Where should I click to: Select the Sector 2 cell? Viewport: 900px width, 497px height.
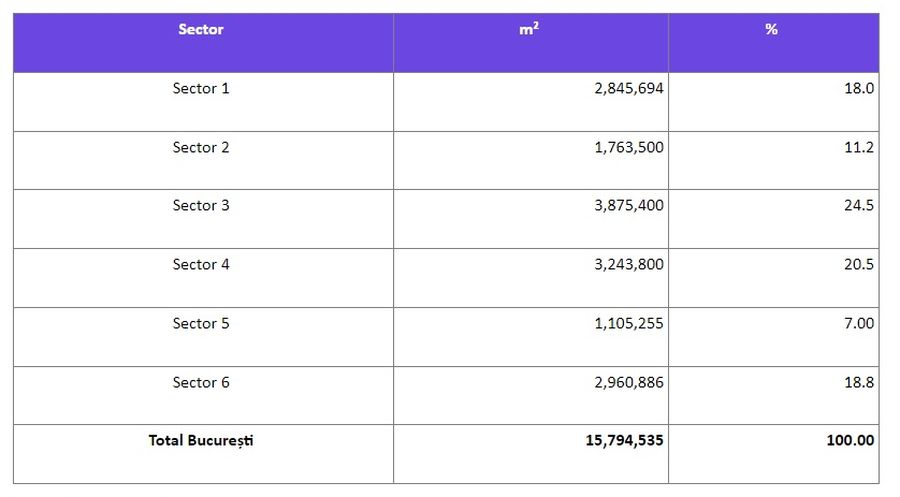[201, 147]
